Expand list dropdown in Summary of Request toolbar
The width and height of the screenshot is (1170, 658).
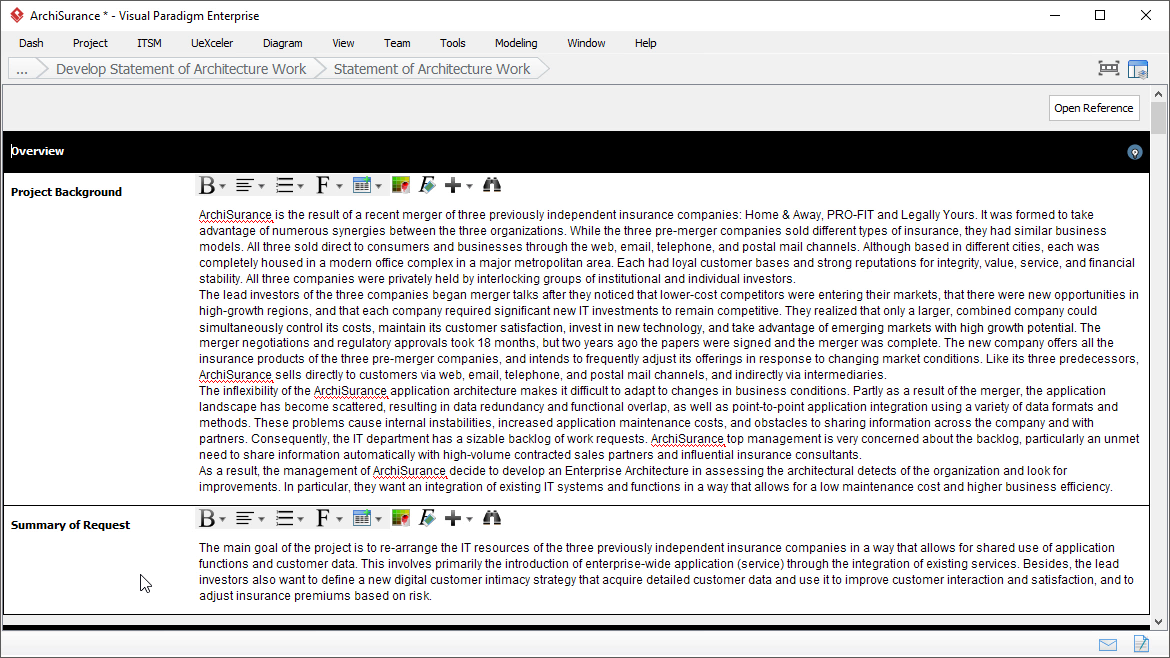pyautogui.click(x=300, y=519)
